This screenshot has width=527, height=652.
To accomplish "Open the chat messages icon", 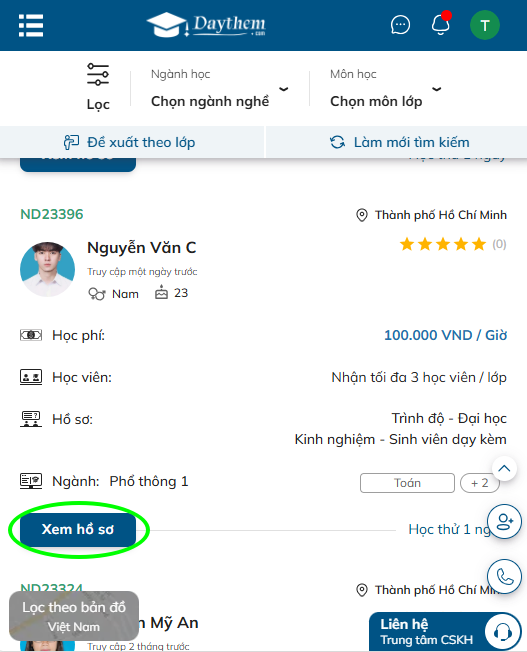I will pos(400,25).
